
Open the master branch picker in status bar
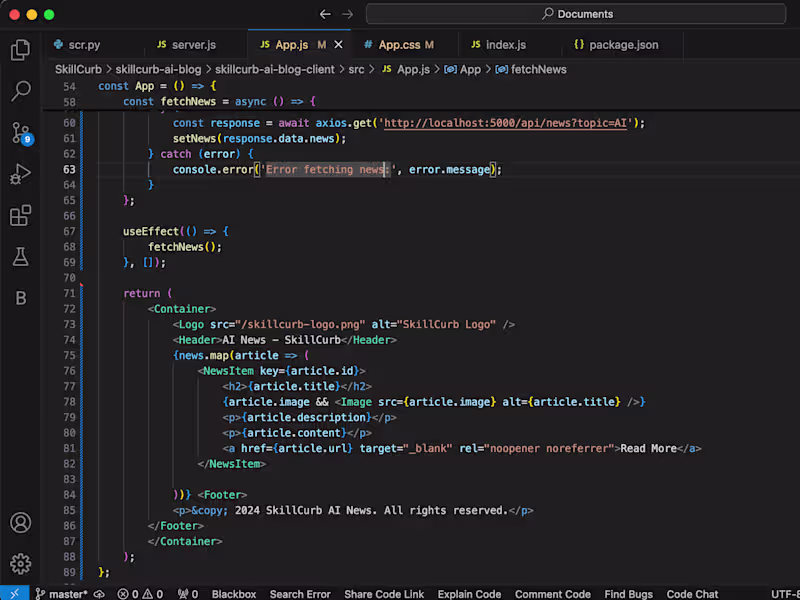point(61,593)
